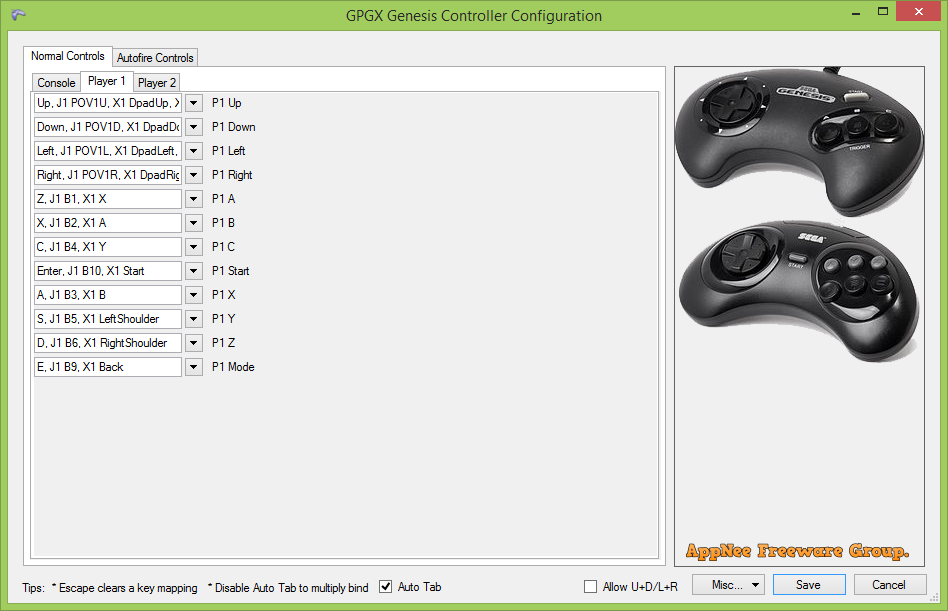Click the P1 Mode label
Image resolution: width=948 pixels, height=611 pixels.
click(233, 367)
